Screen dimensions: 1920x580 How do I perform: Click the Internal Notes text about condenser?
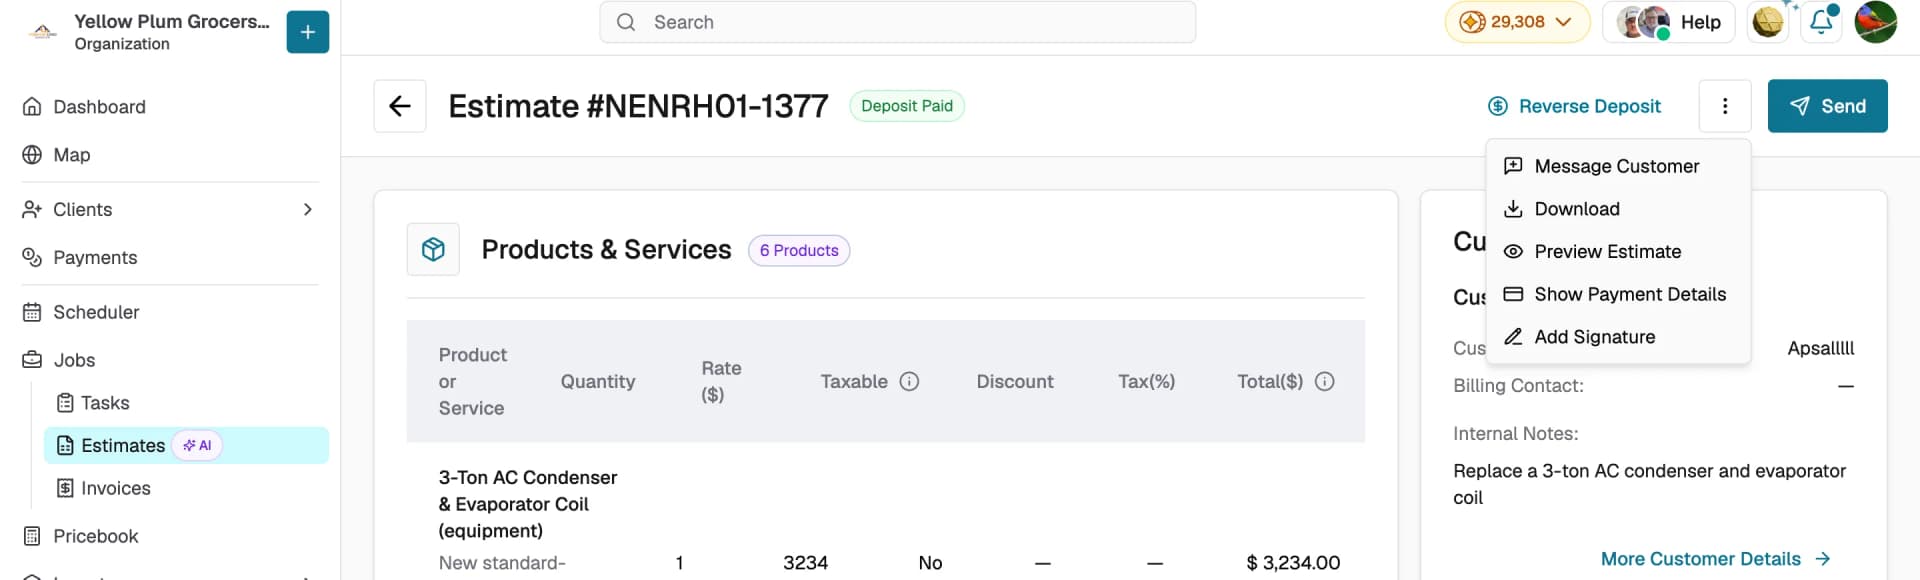coord(1649,484)
